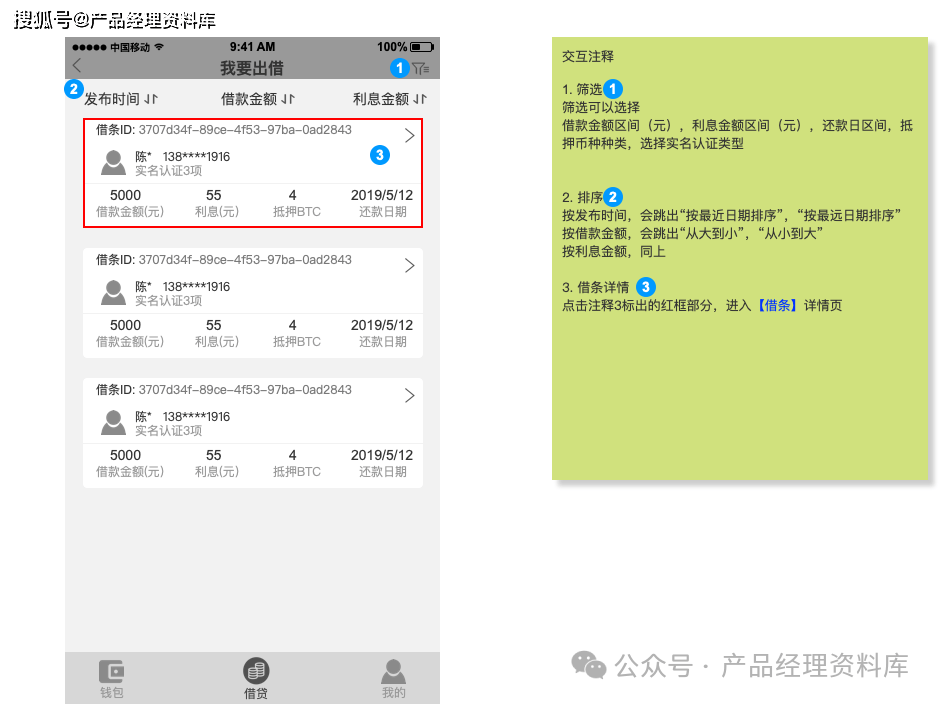
Task: Tap 2019/5/12 date in third card
Action: point(382,455)
